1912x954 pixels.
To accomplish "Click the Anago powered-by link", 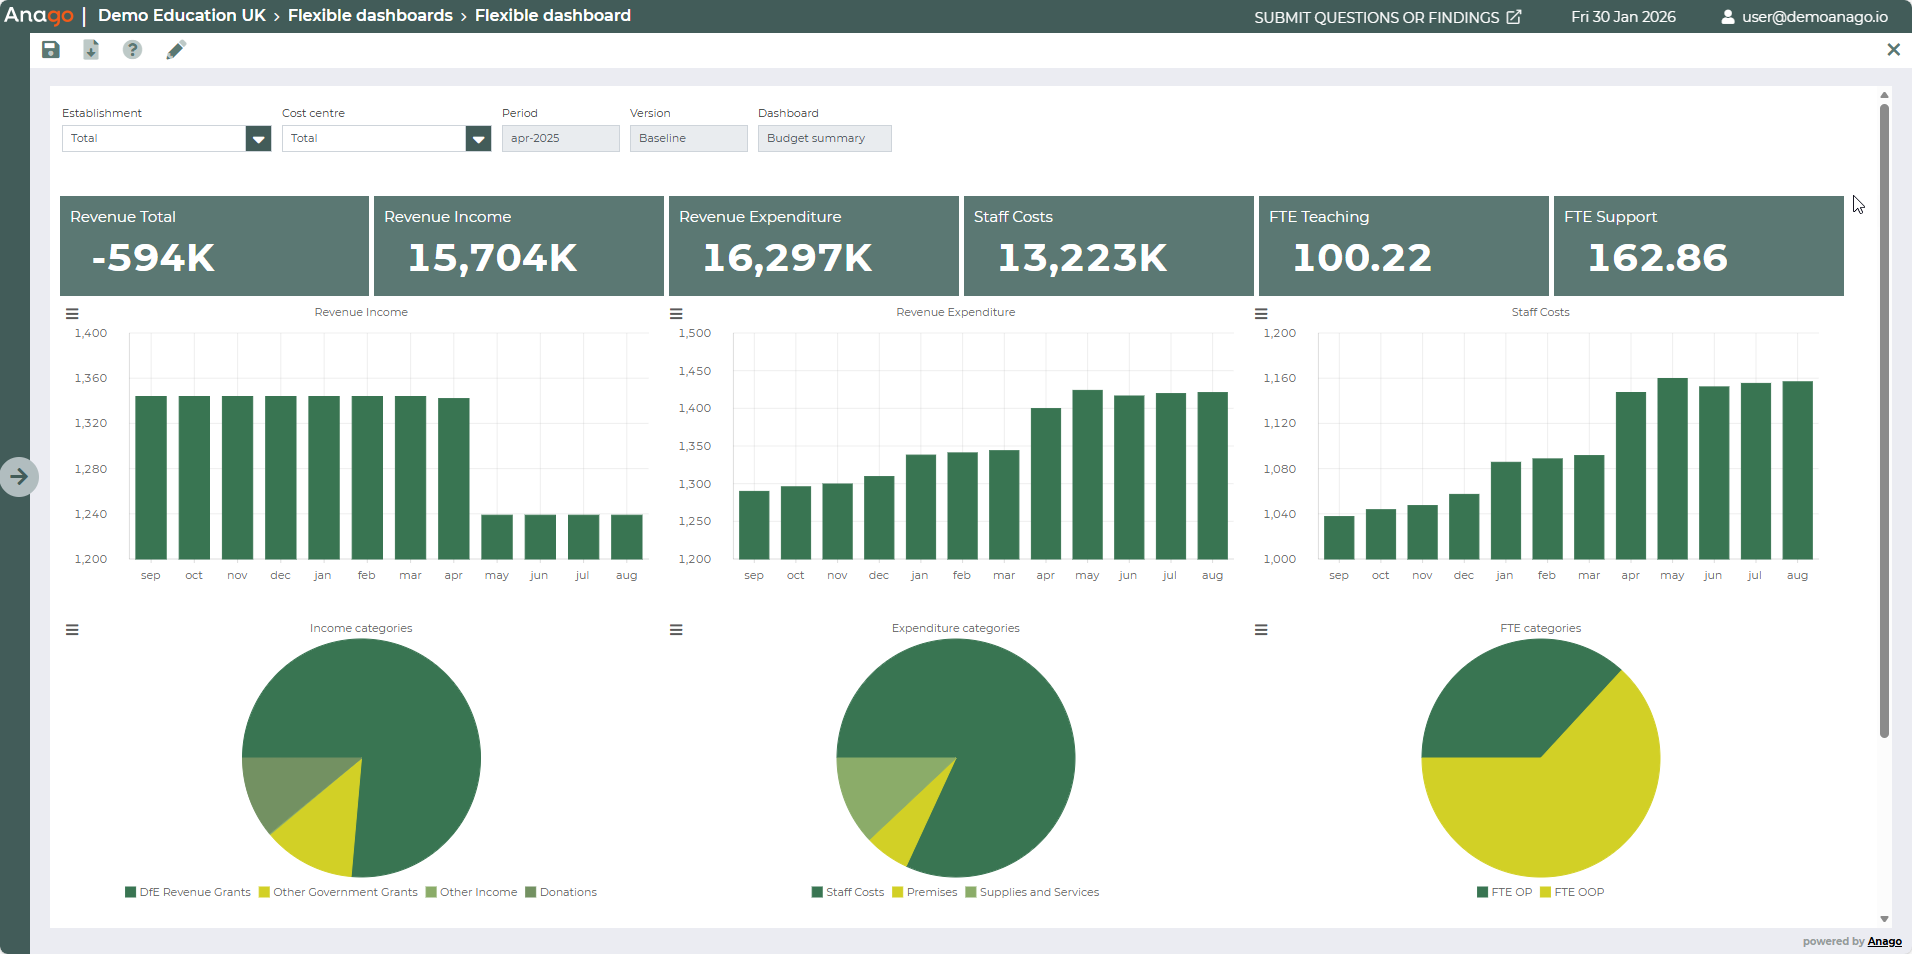I will pyautogui.click(x=1884, y=941).
